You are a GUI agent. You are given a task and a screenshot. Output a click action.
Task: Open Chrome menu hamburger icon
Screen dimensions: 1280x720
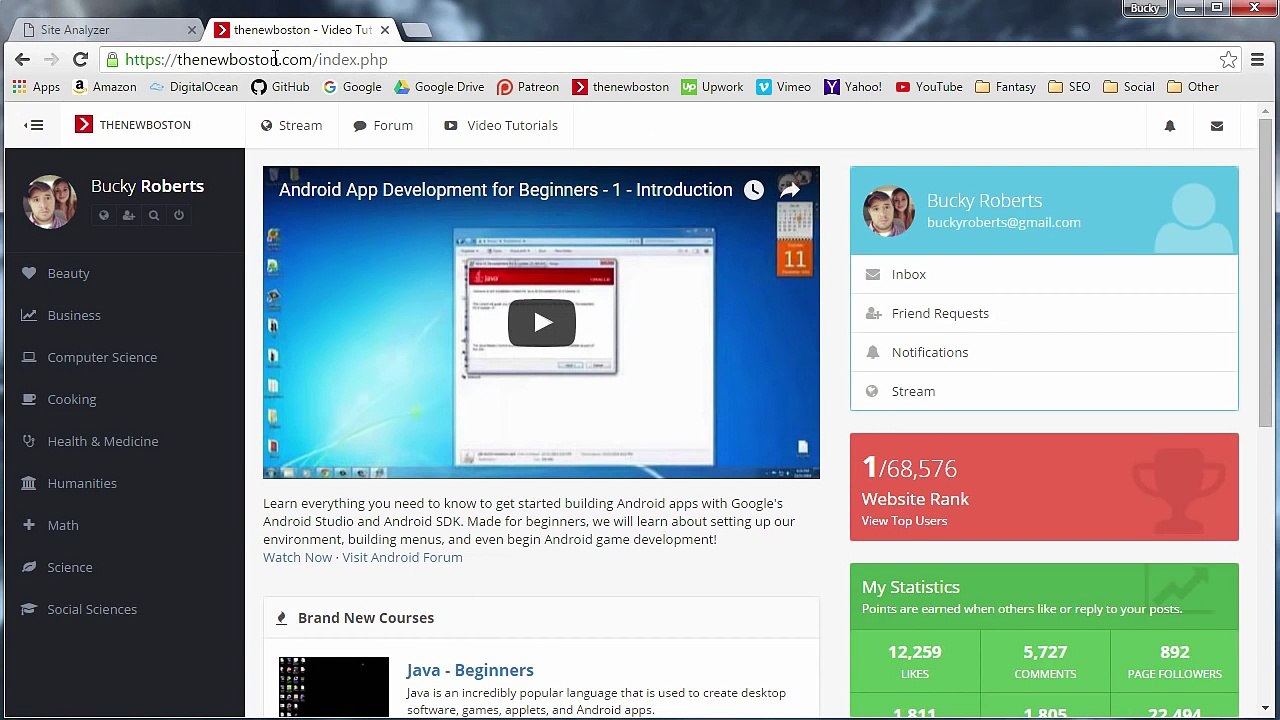(1258, 60)
